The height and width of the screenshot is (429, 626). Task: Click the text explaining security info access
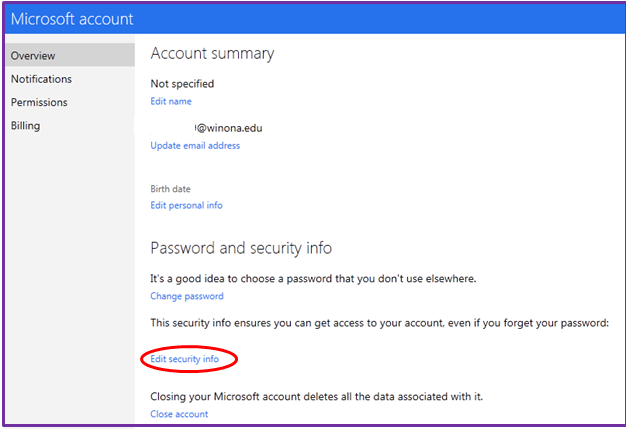click(379, 323)
